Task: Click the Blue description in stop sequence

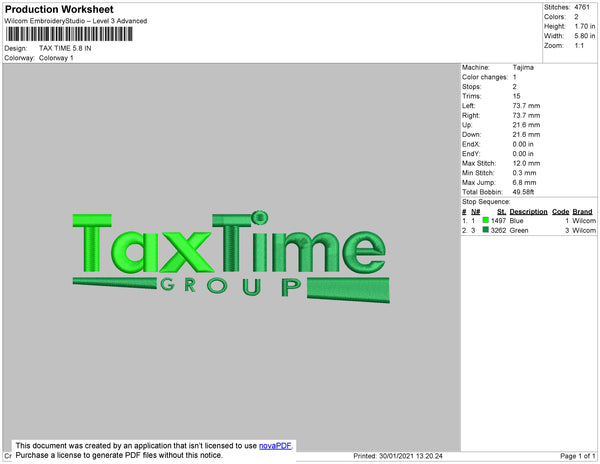Action: click(517, 221)
